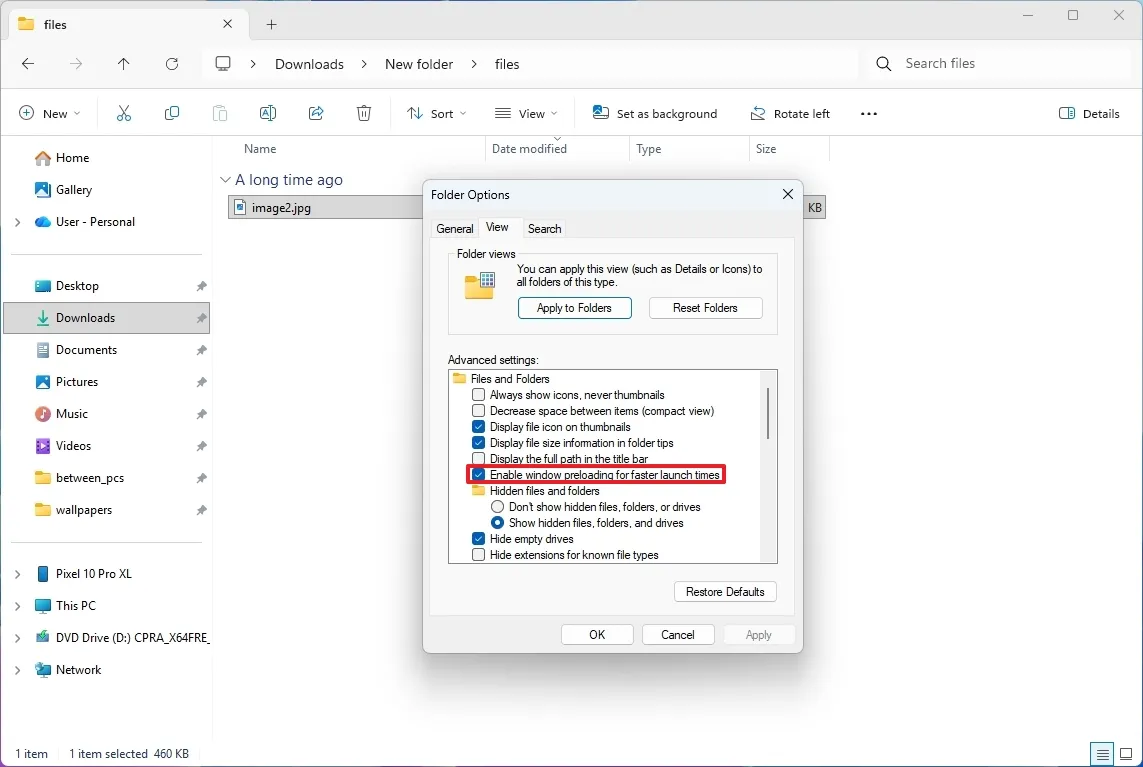Viewport: 1143px width, 767px height.
Task: Click the Restore Defaults button
Action: tap(725, 592)
